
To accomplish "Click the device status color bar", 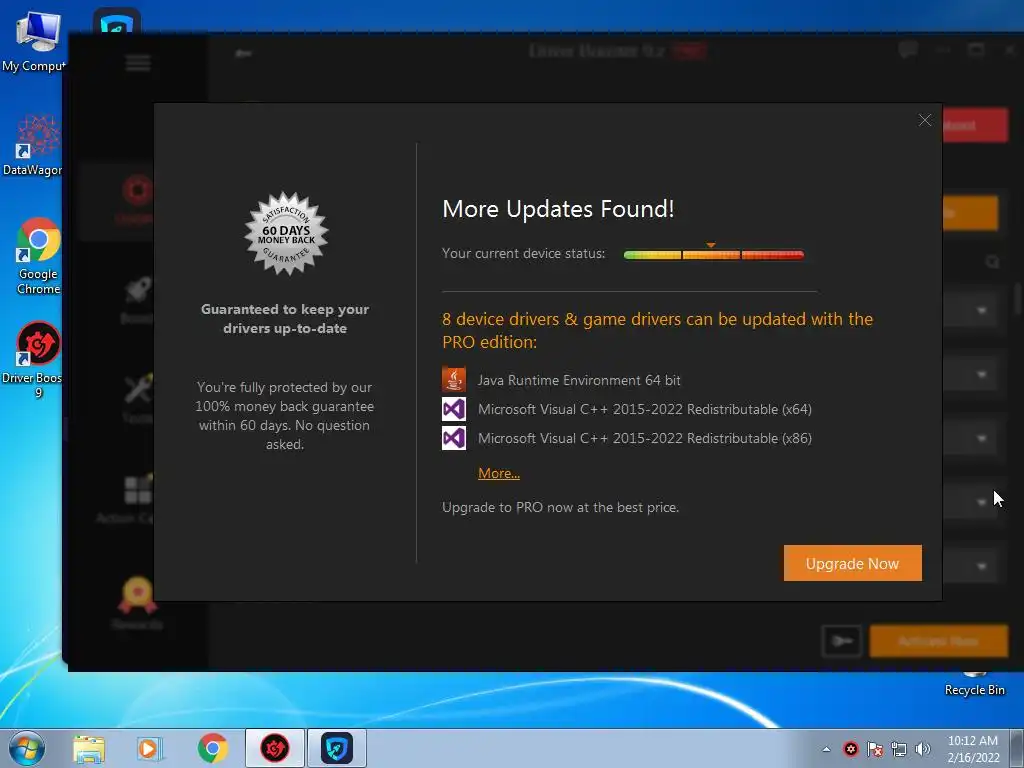I will pos(714,255).
